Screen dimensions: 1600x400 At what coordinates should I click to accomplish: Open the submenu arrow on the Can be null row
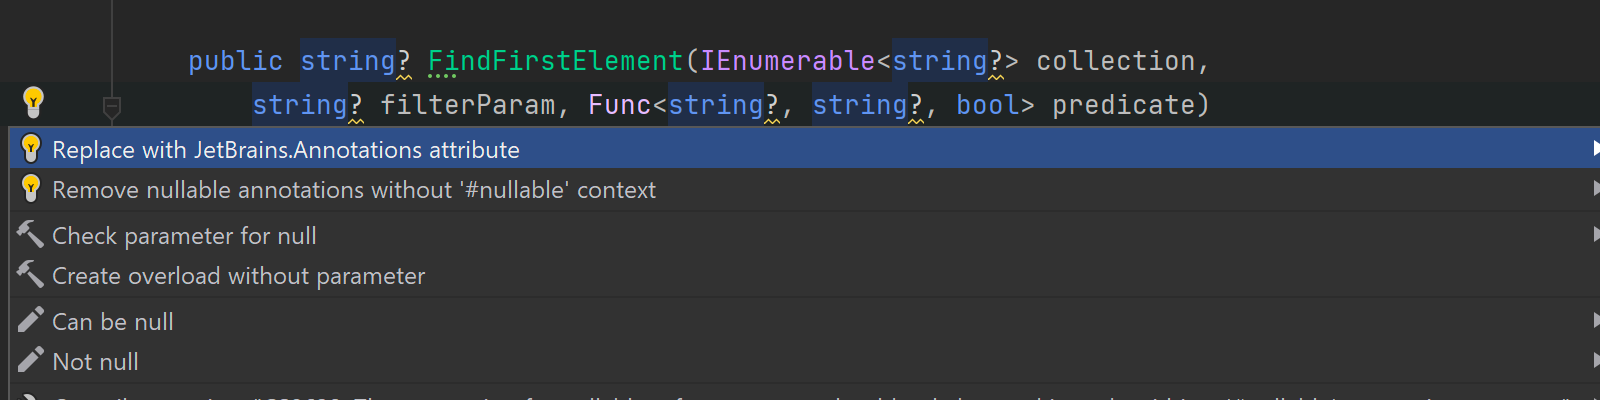point(1594,321)
